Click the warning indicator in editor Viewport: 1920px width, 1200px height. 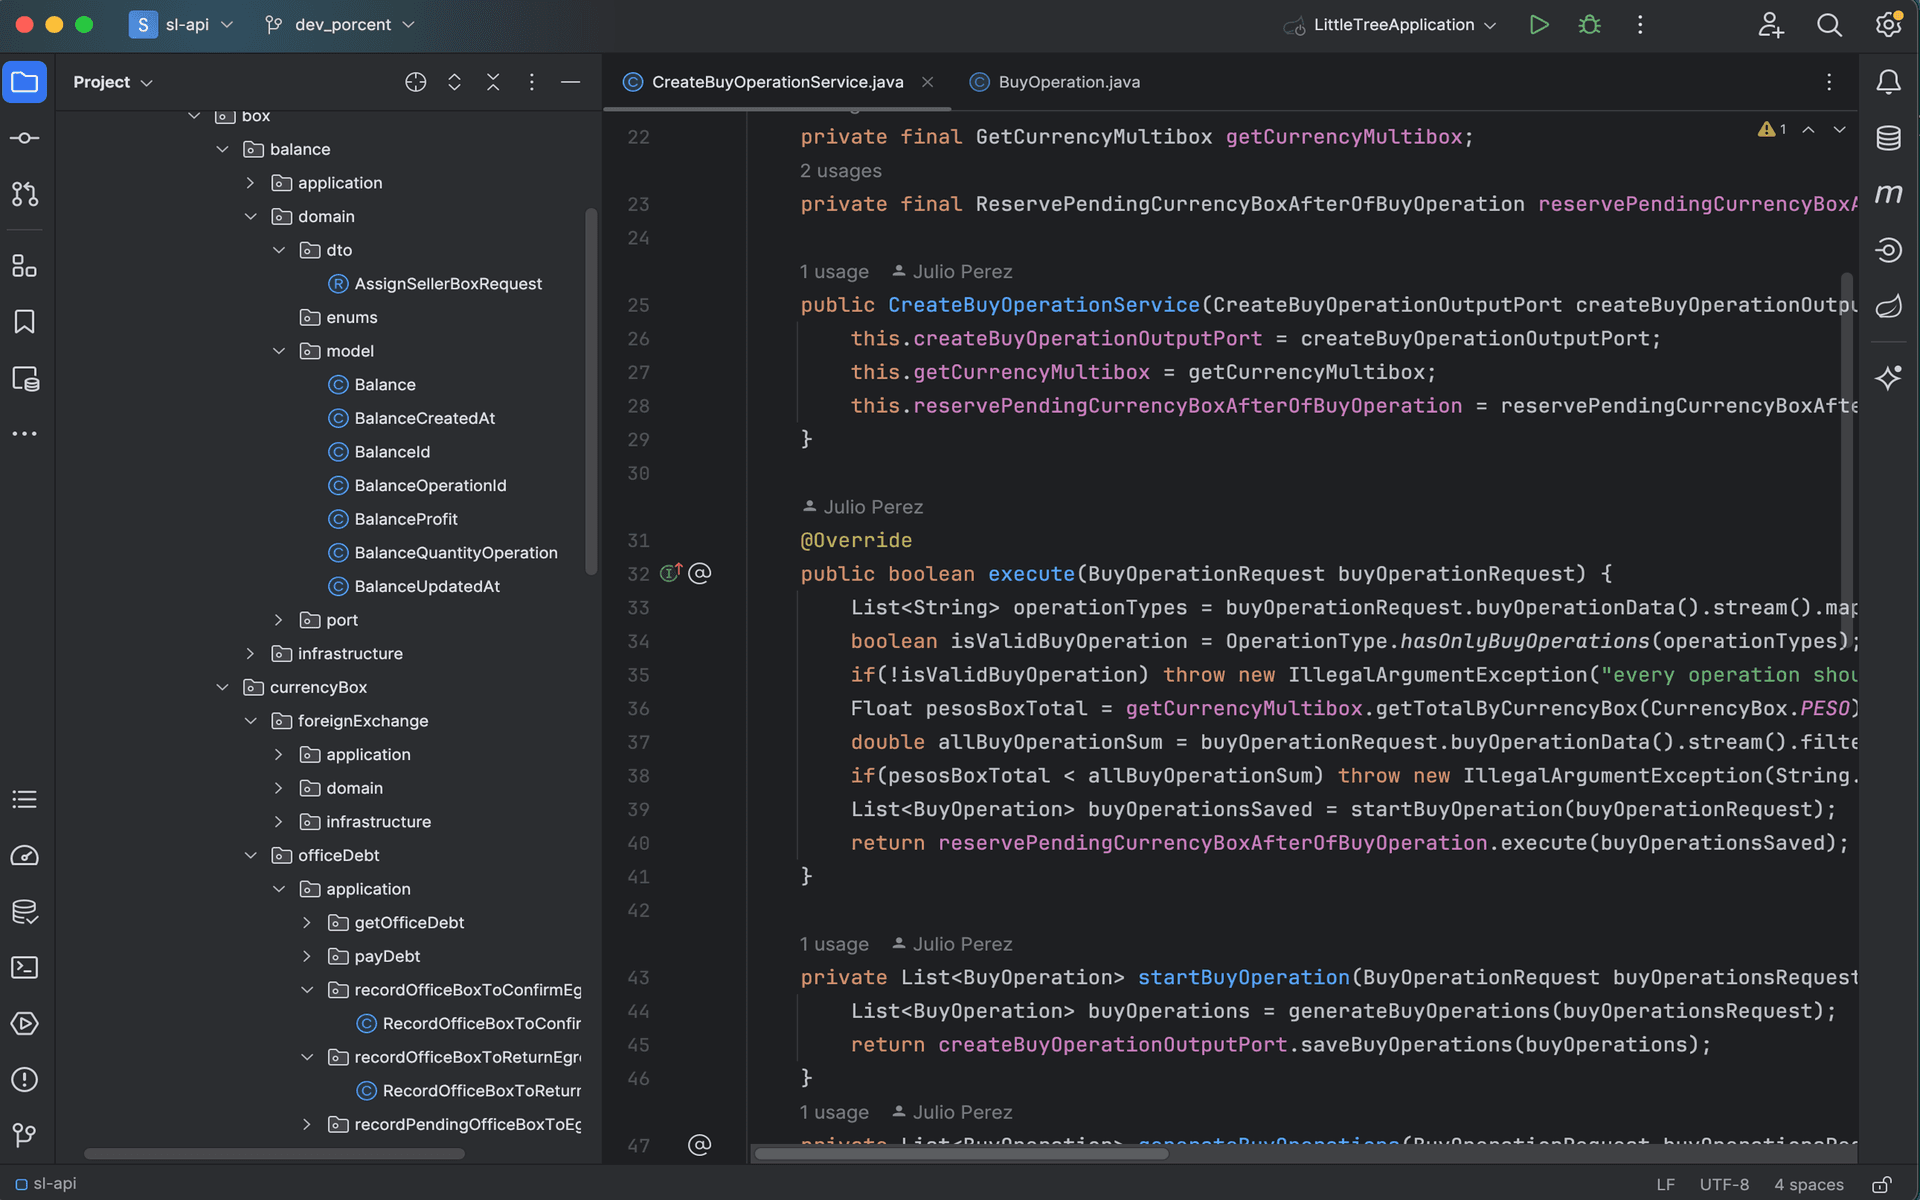pyautogui.click(x=1772, y=130)
